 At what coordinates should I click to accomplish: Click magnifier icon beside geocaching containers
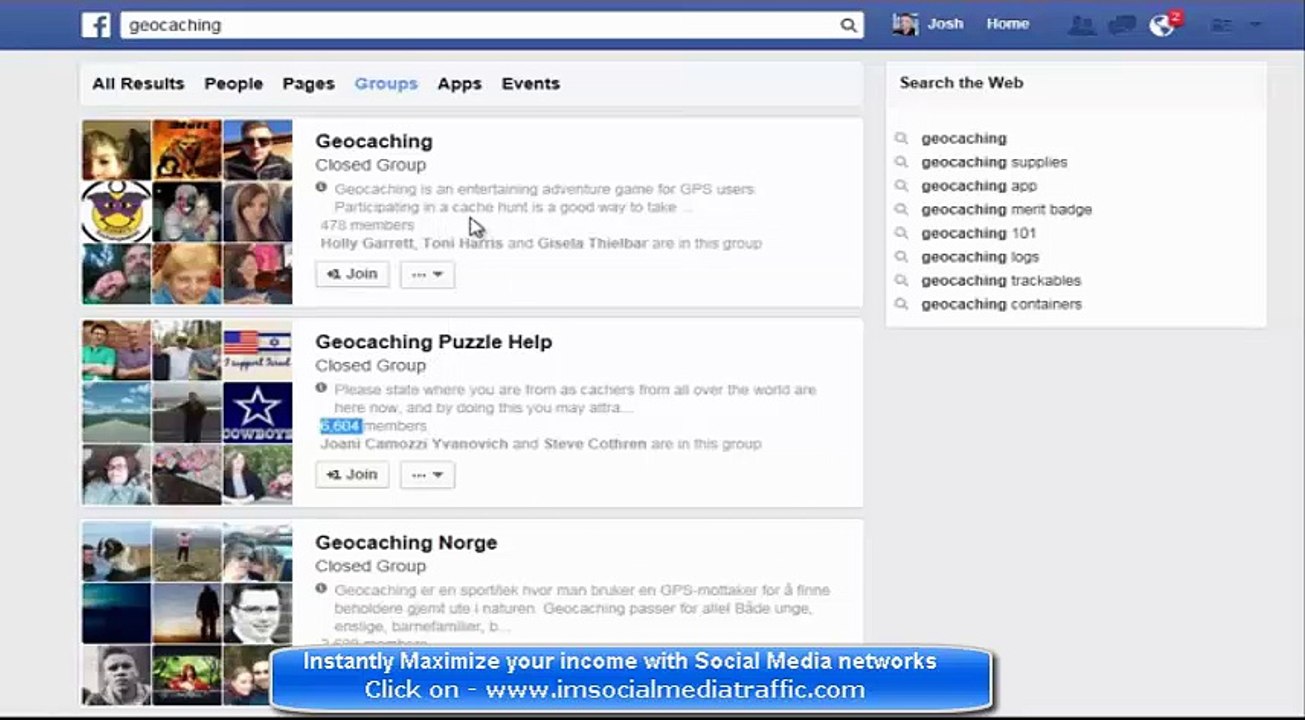(901, 304)
